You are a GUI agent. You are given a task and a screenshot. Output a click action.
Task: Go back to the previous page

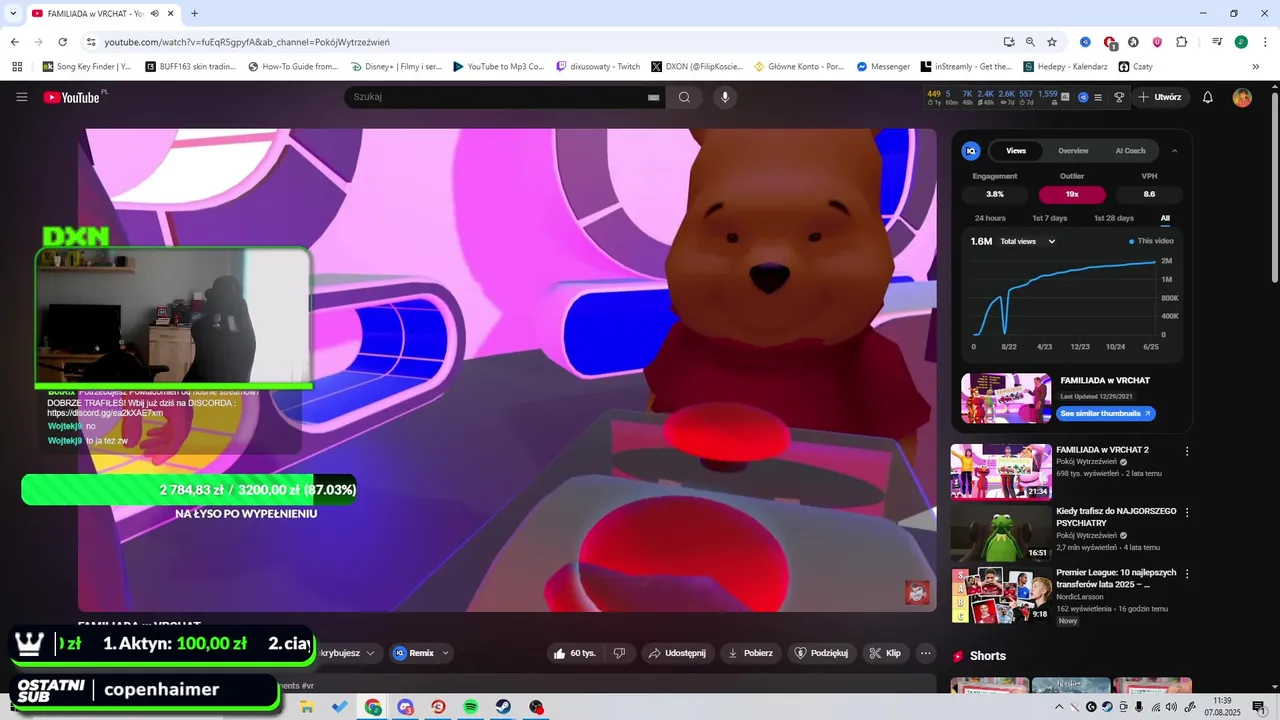15,42
